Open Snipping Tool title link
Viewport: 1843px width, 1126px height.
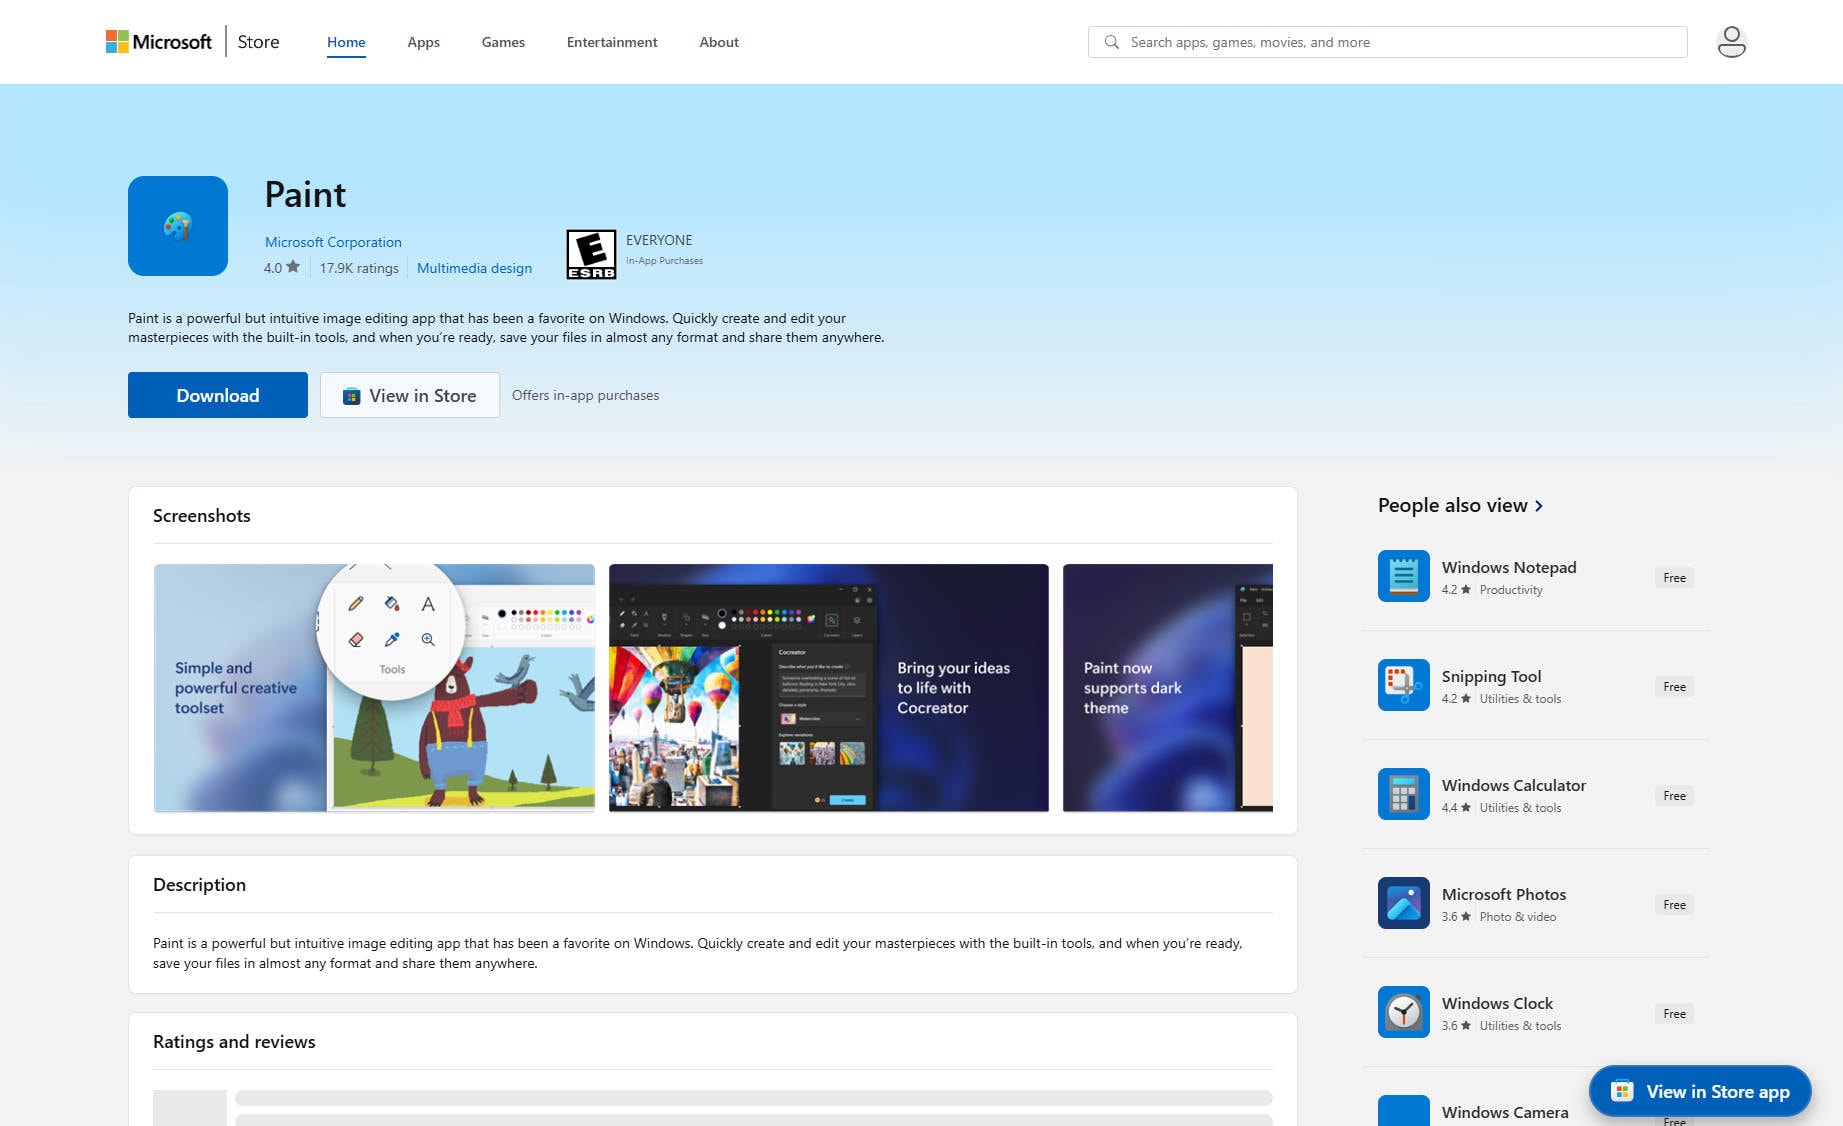point(1492,676)
